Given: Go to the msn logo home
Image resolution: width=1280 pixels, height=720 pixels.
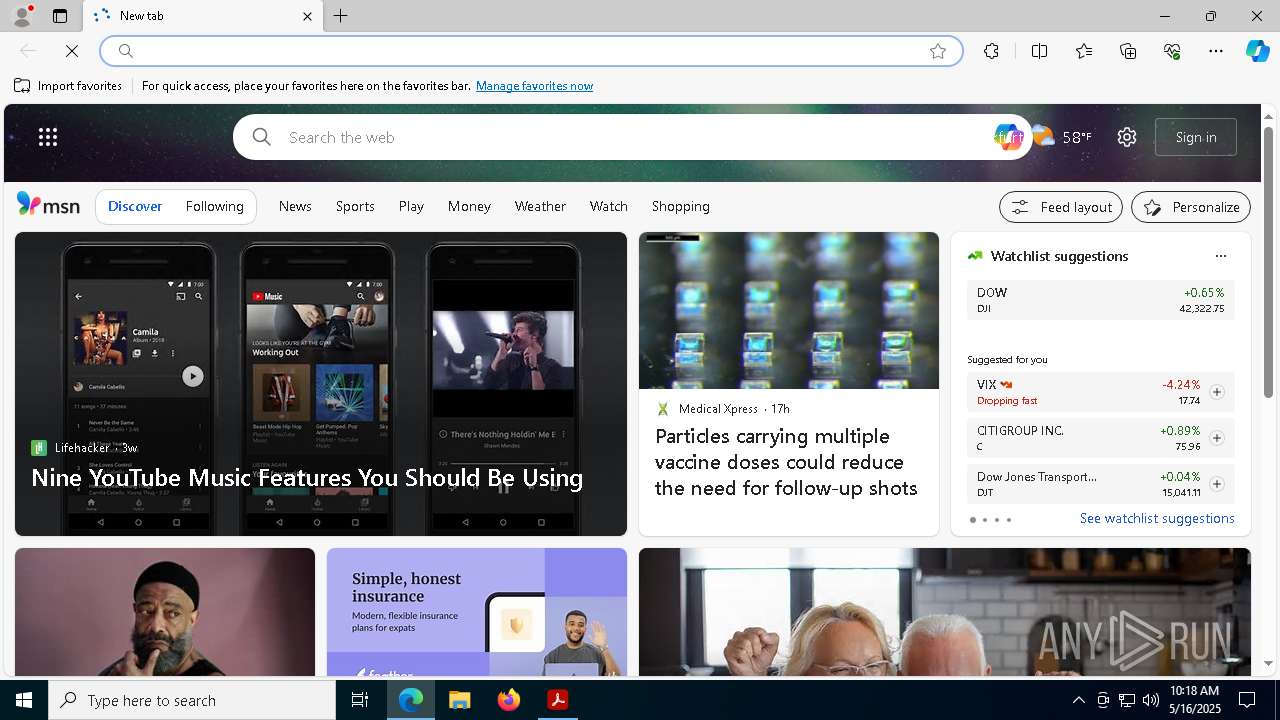Looking at the screenshot, I should [x=48, y=205].
